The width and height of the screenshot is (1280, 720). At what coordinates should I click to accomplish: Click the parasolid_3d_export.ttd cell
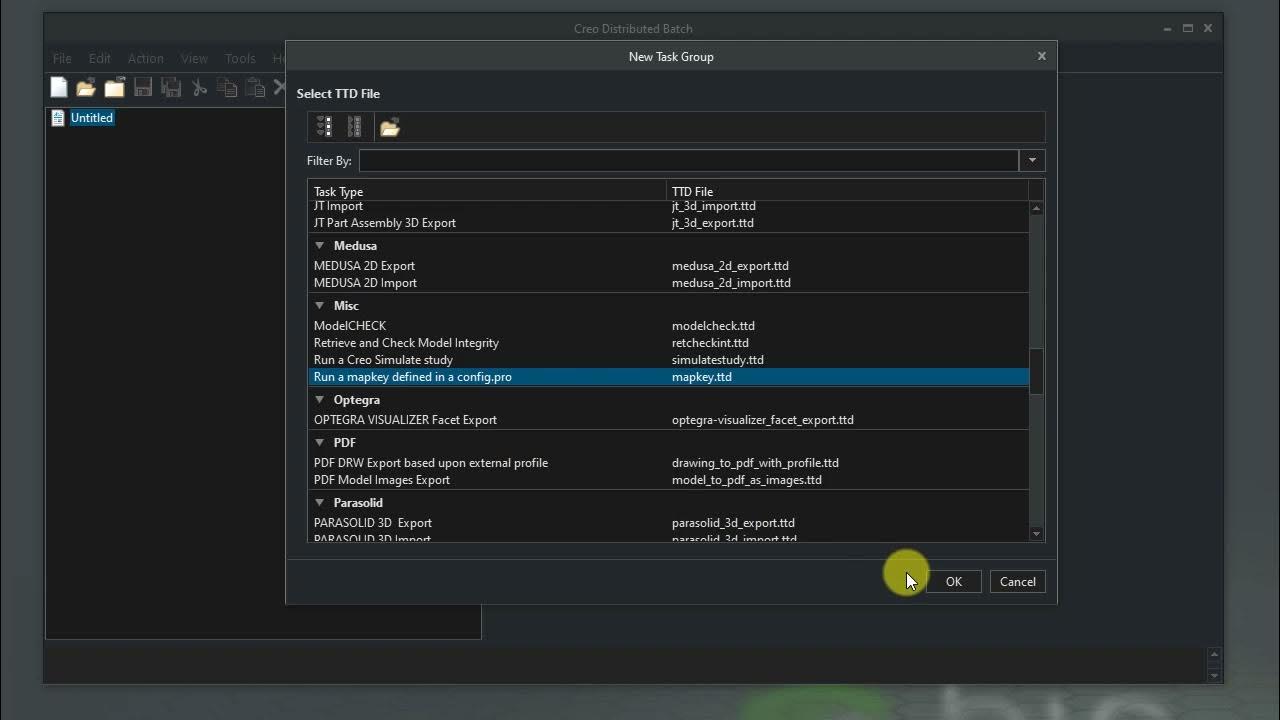[733, 523]
